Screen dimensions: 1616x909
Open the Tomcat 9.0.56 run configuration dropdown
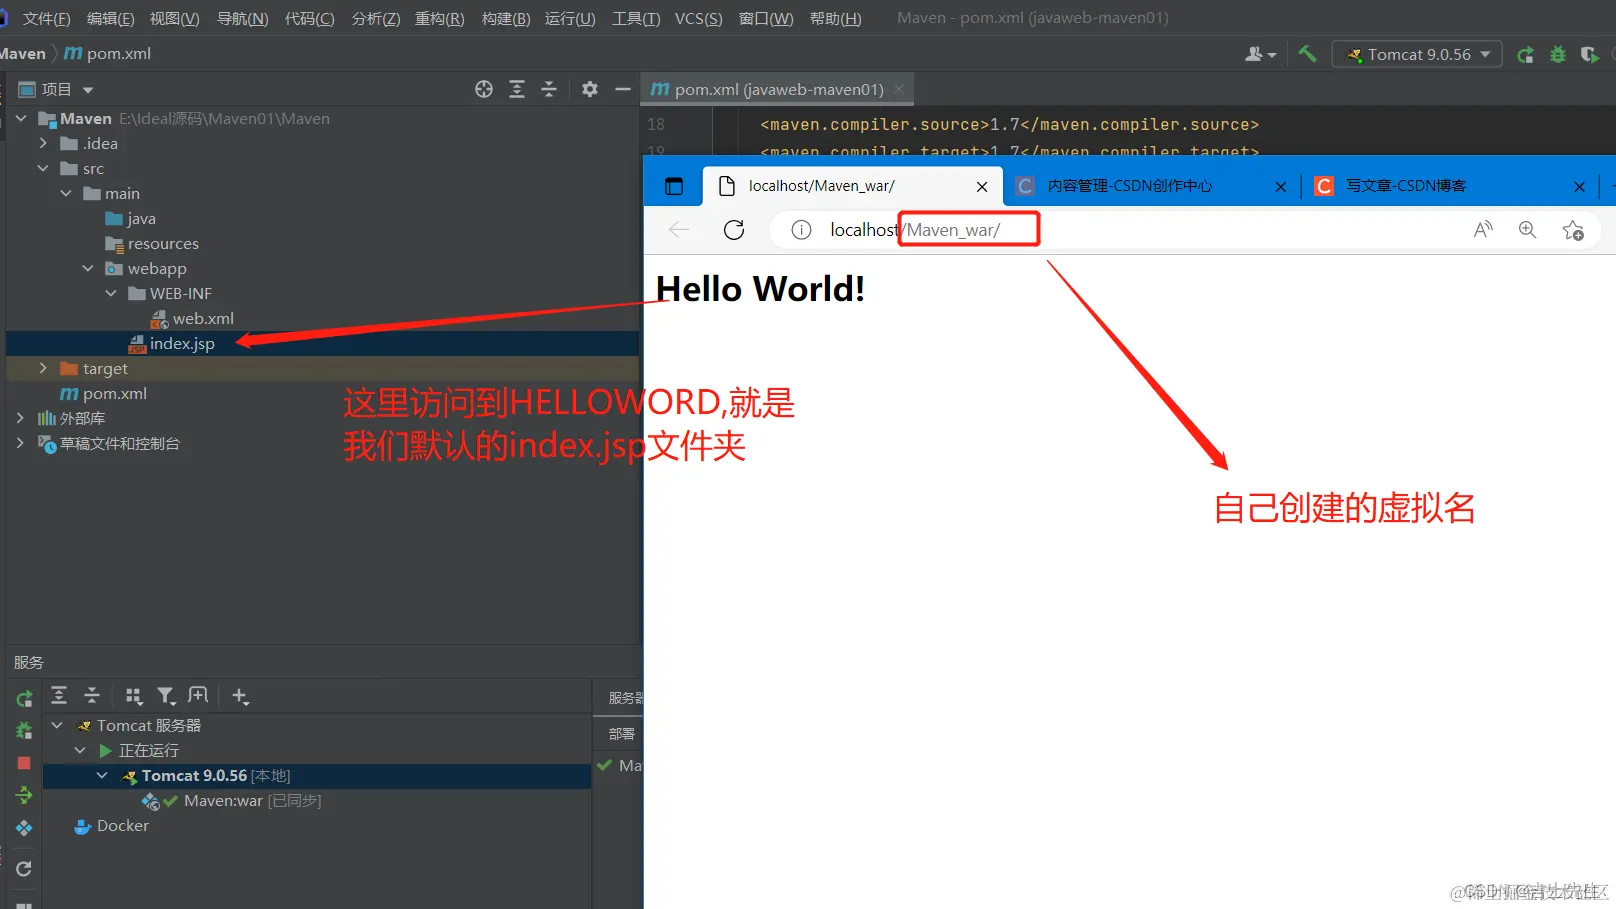[1417, 54]
